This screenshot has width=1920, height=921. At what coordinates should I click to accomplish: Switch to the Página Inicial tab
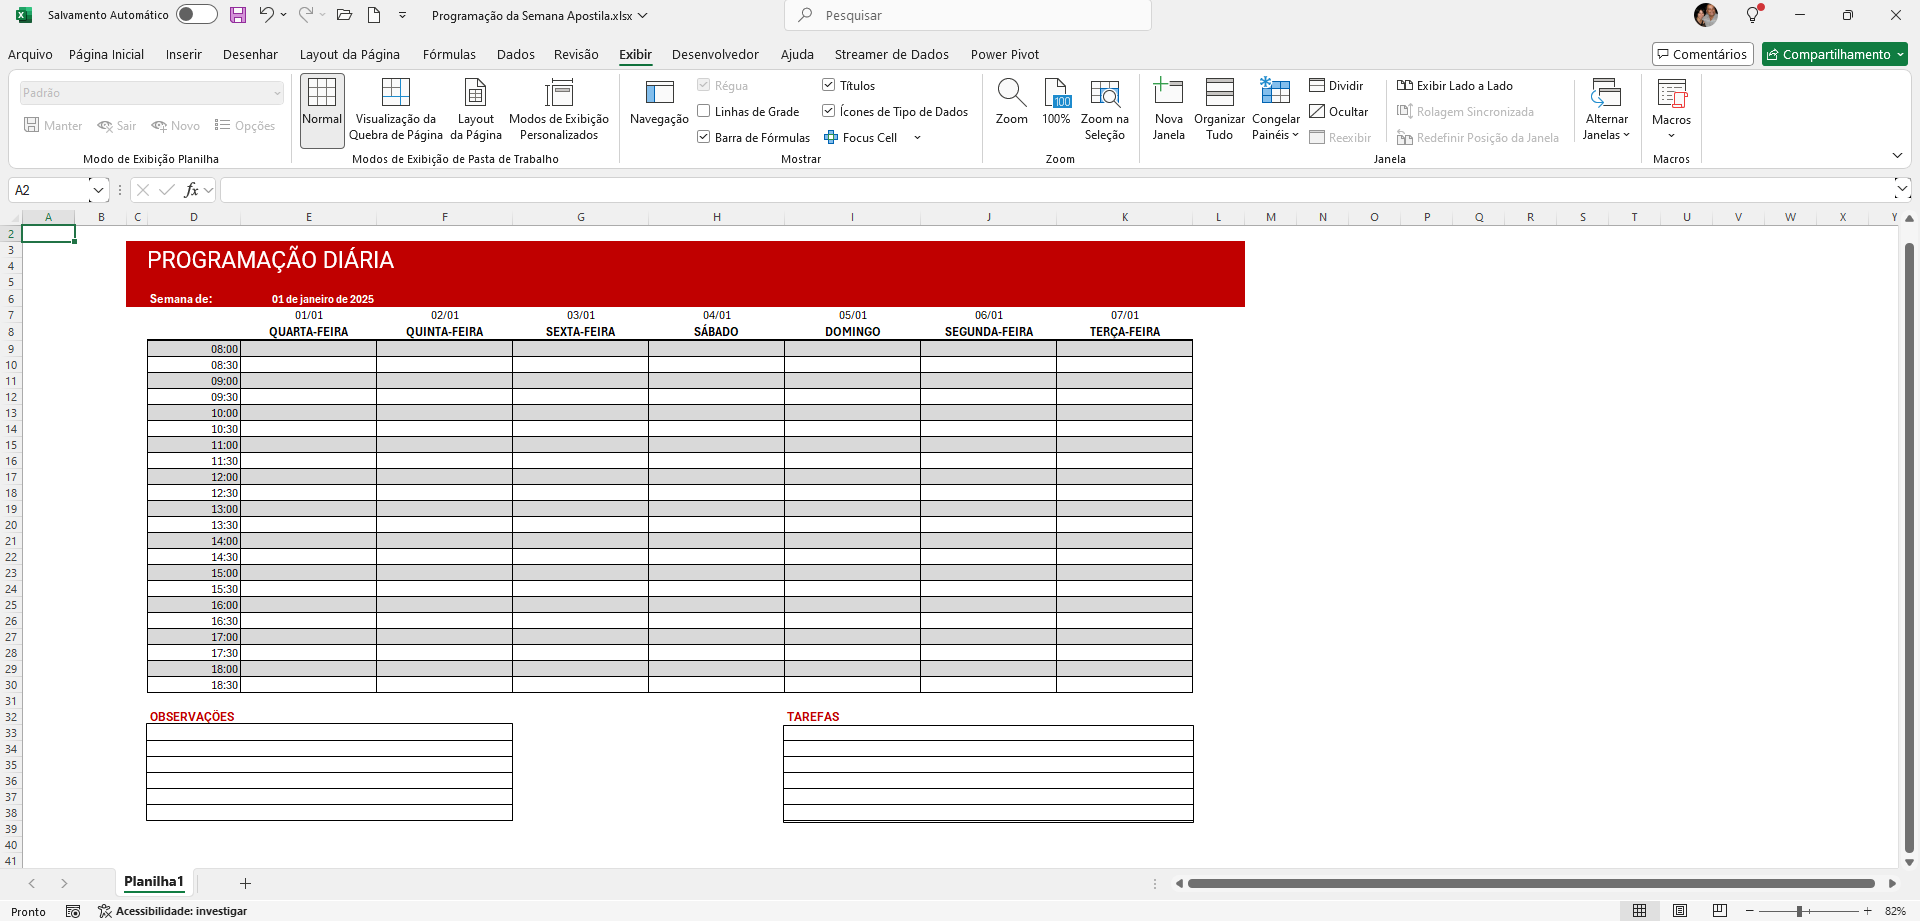coord(106,54)
